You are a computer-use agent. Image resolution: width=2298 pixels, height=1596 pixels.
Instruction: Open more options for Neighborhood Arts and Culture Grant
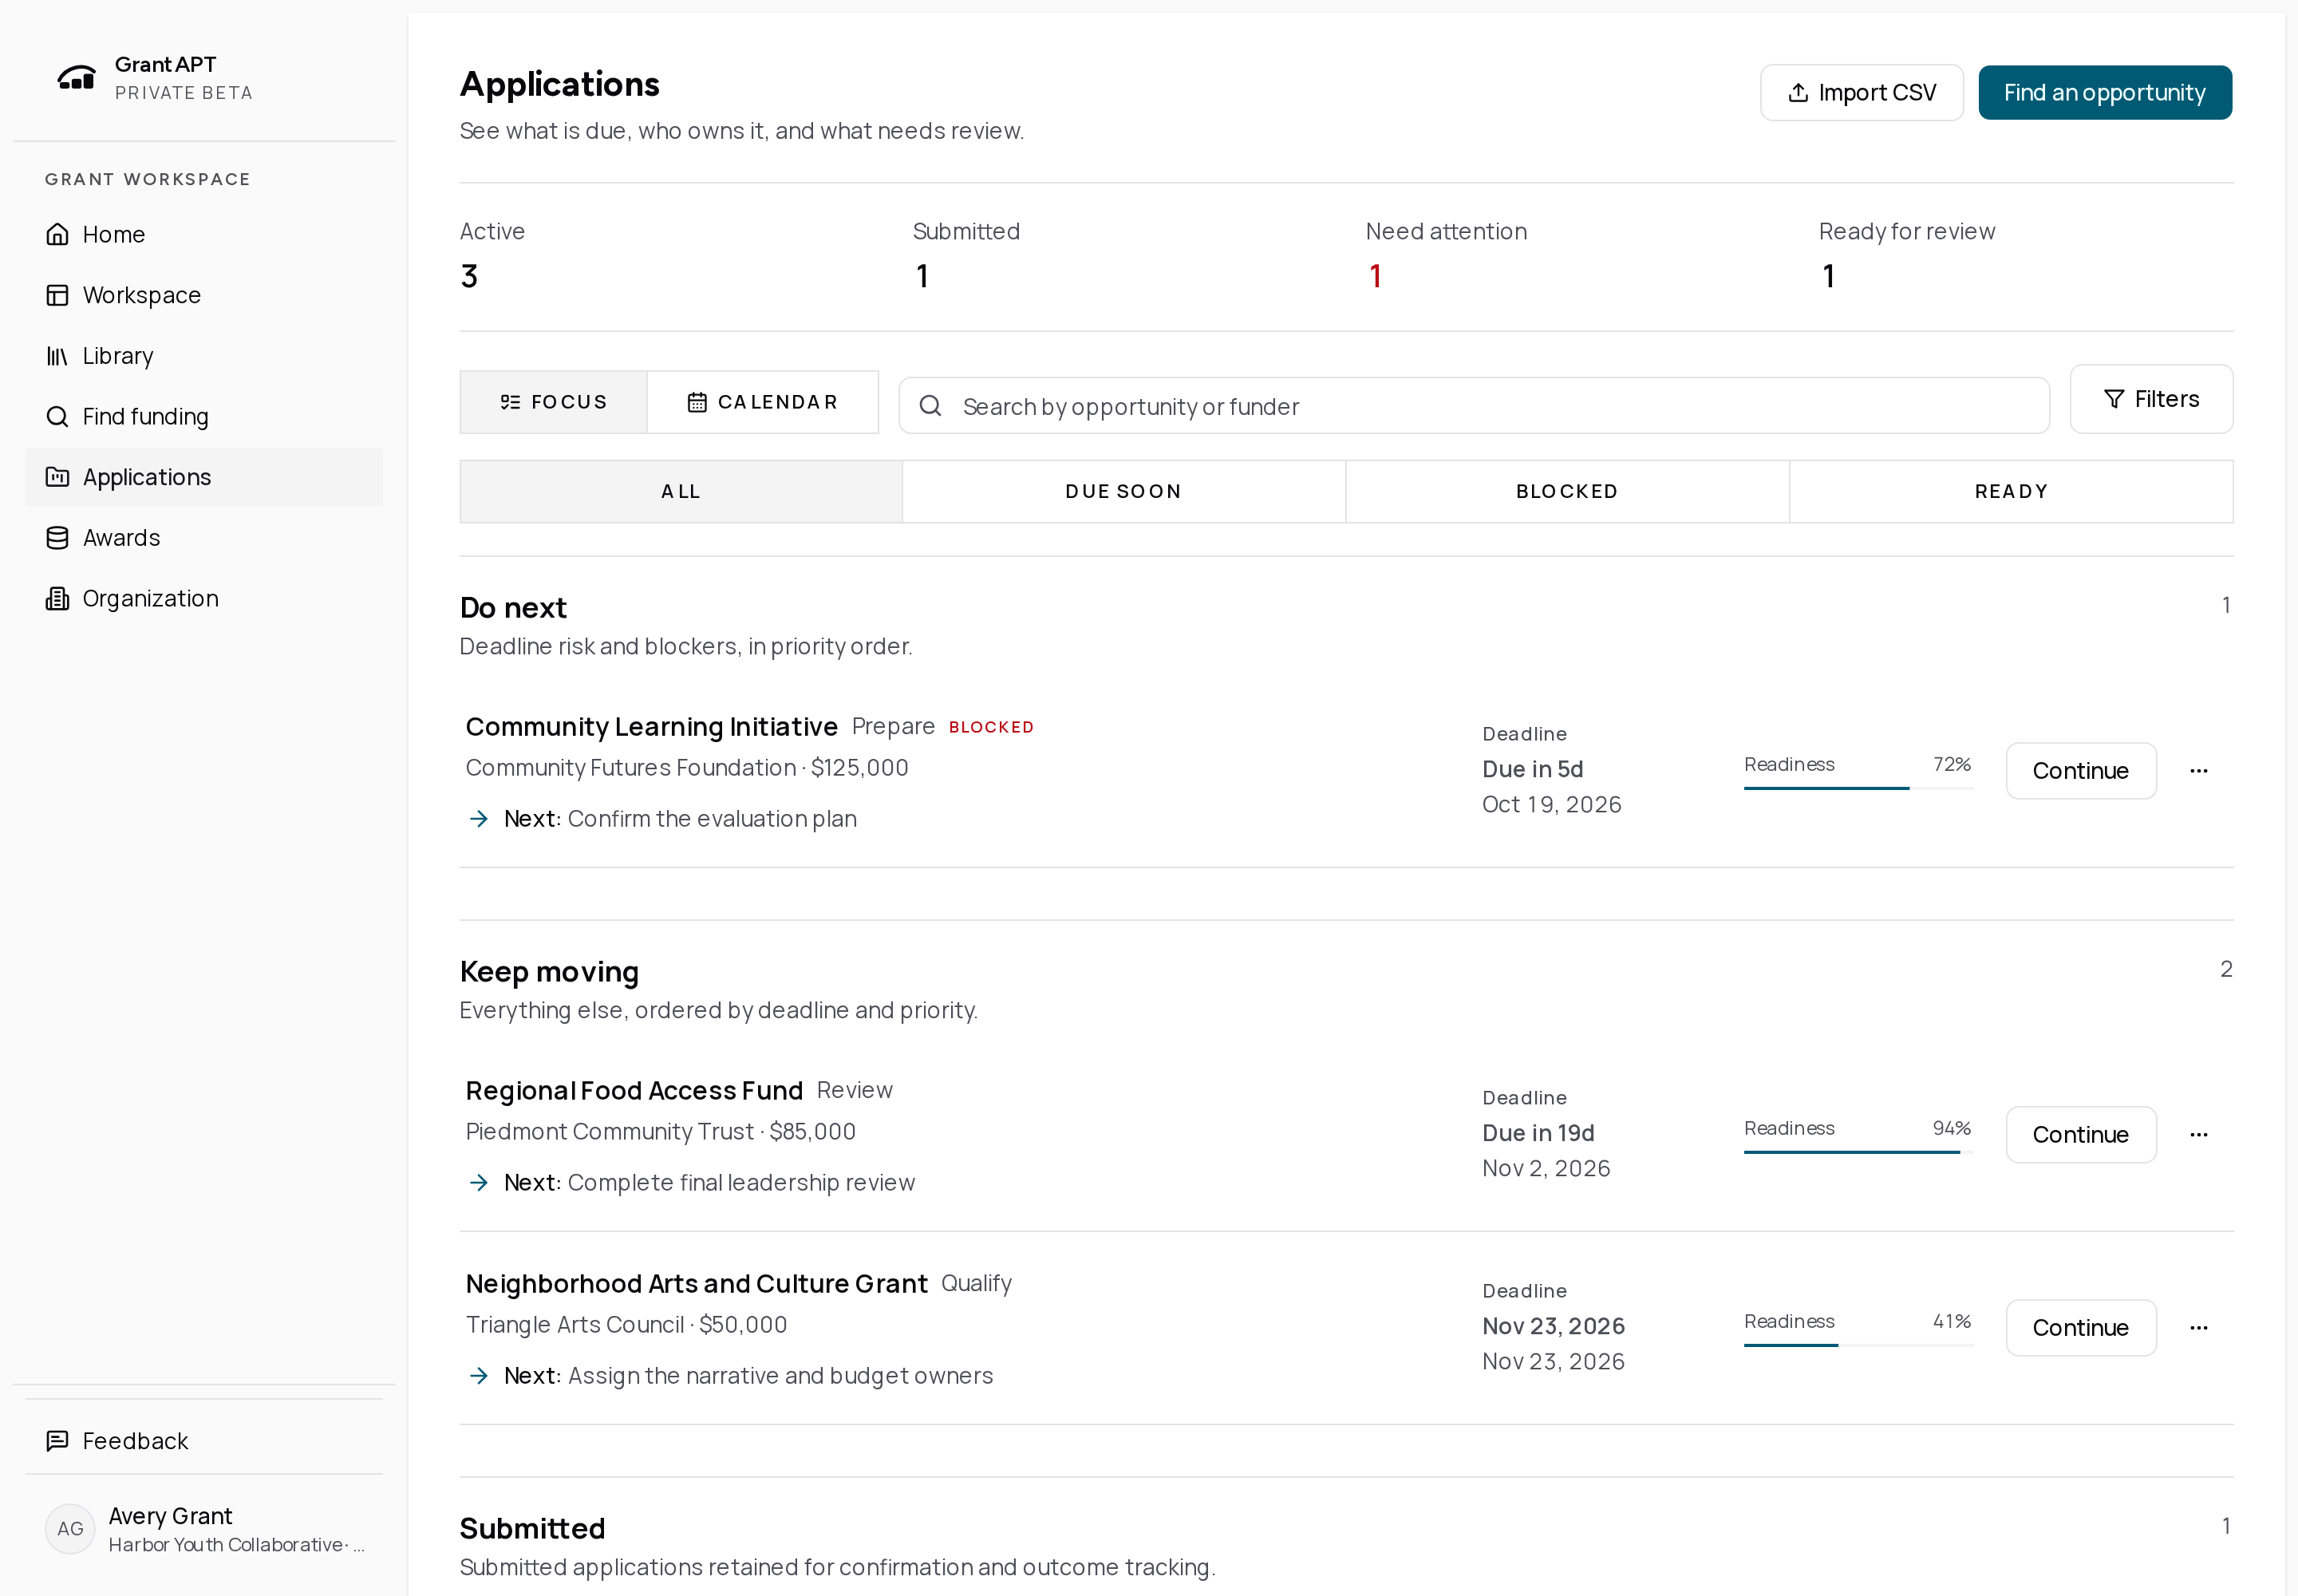(2199, 1328)
